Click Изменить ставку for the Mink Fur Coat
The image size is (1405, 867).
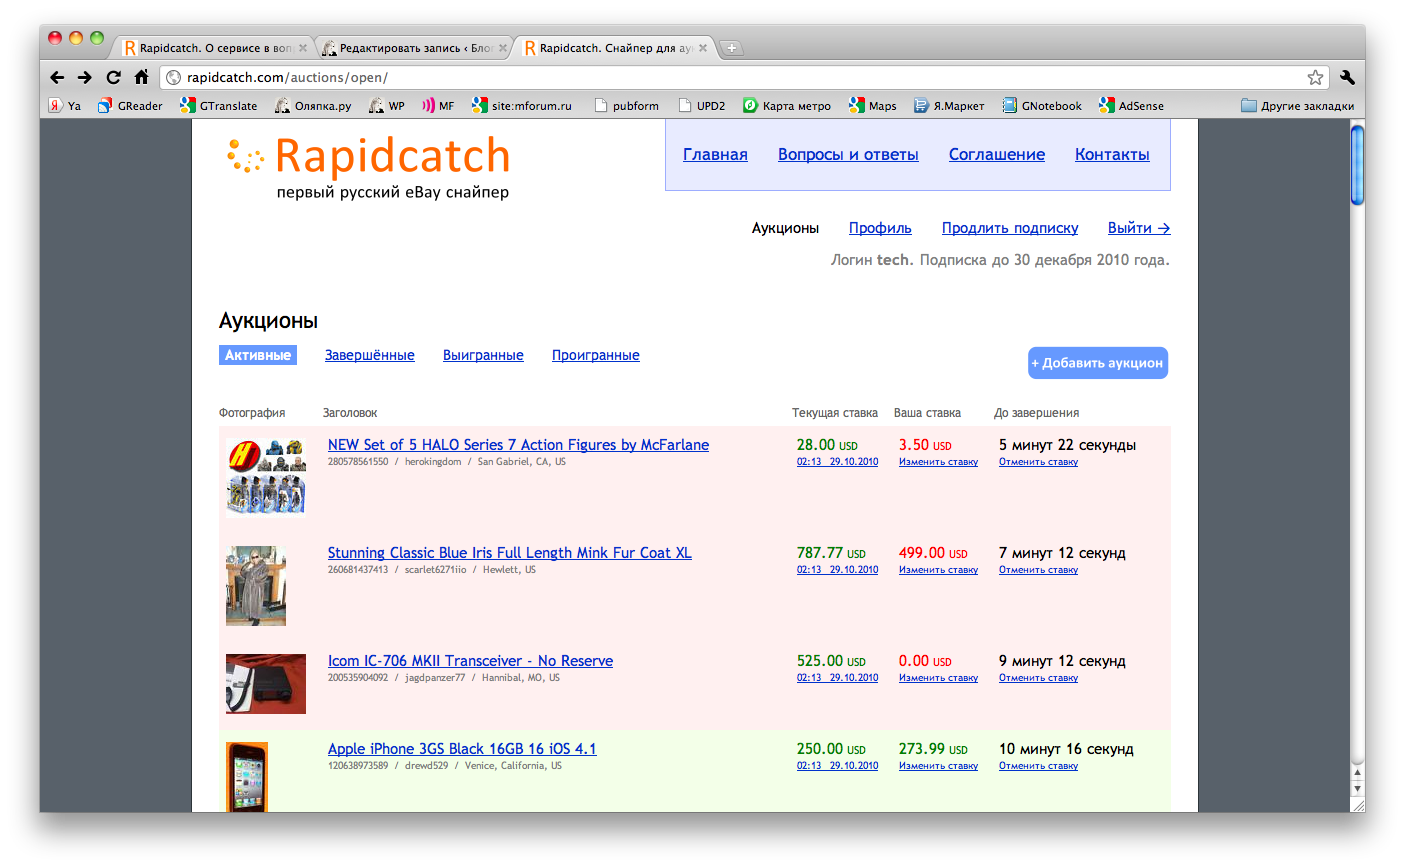pos(938,570)
